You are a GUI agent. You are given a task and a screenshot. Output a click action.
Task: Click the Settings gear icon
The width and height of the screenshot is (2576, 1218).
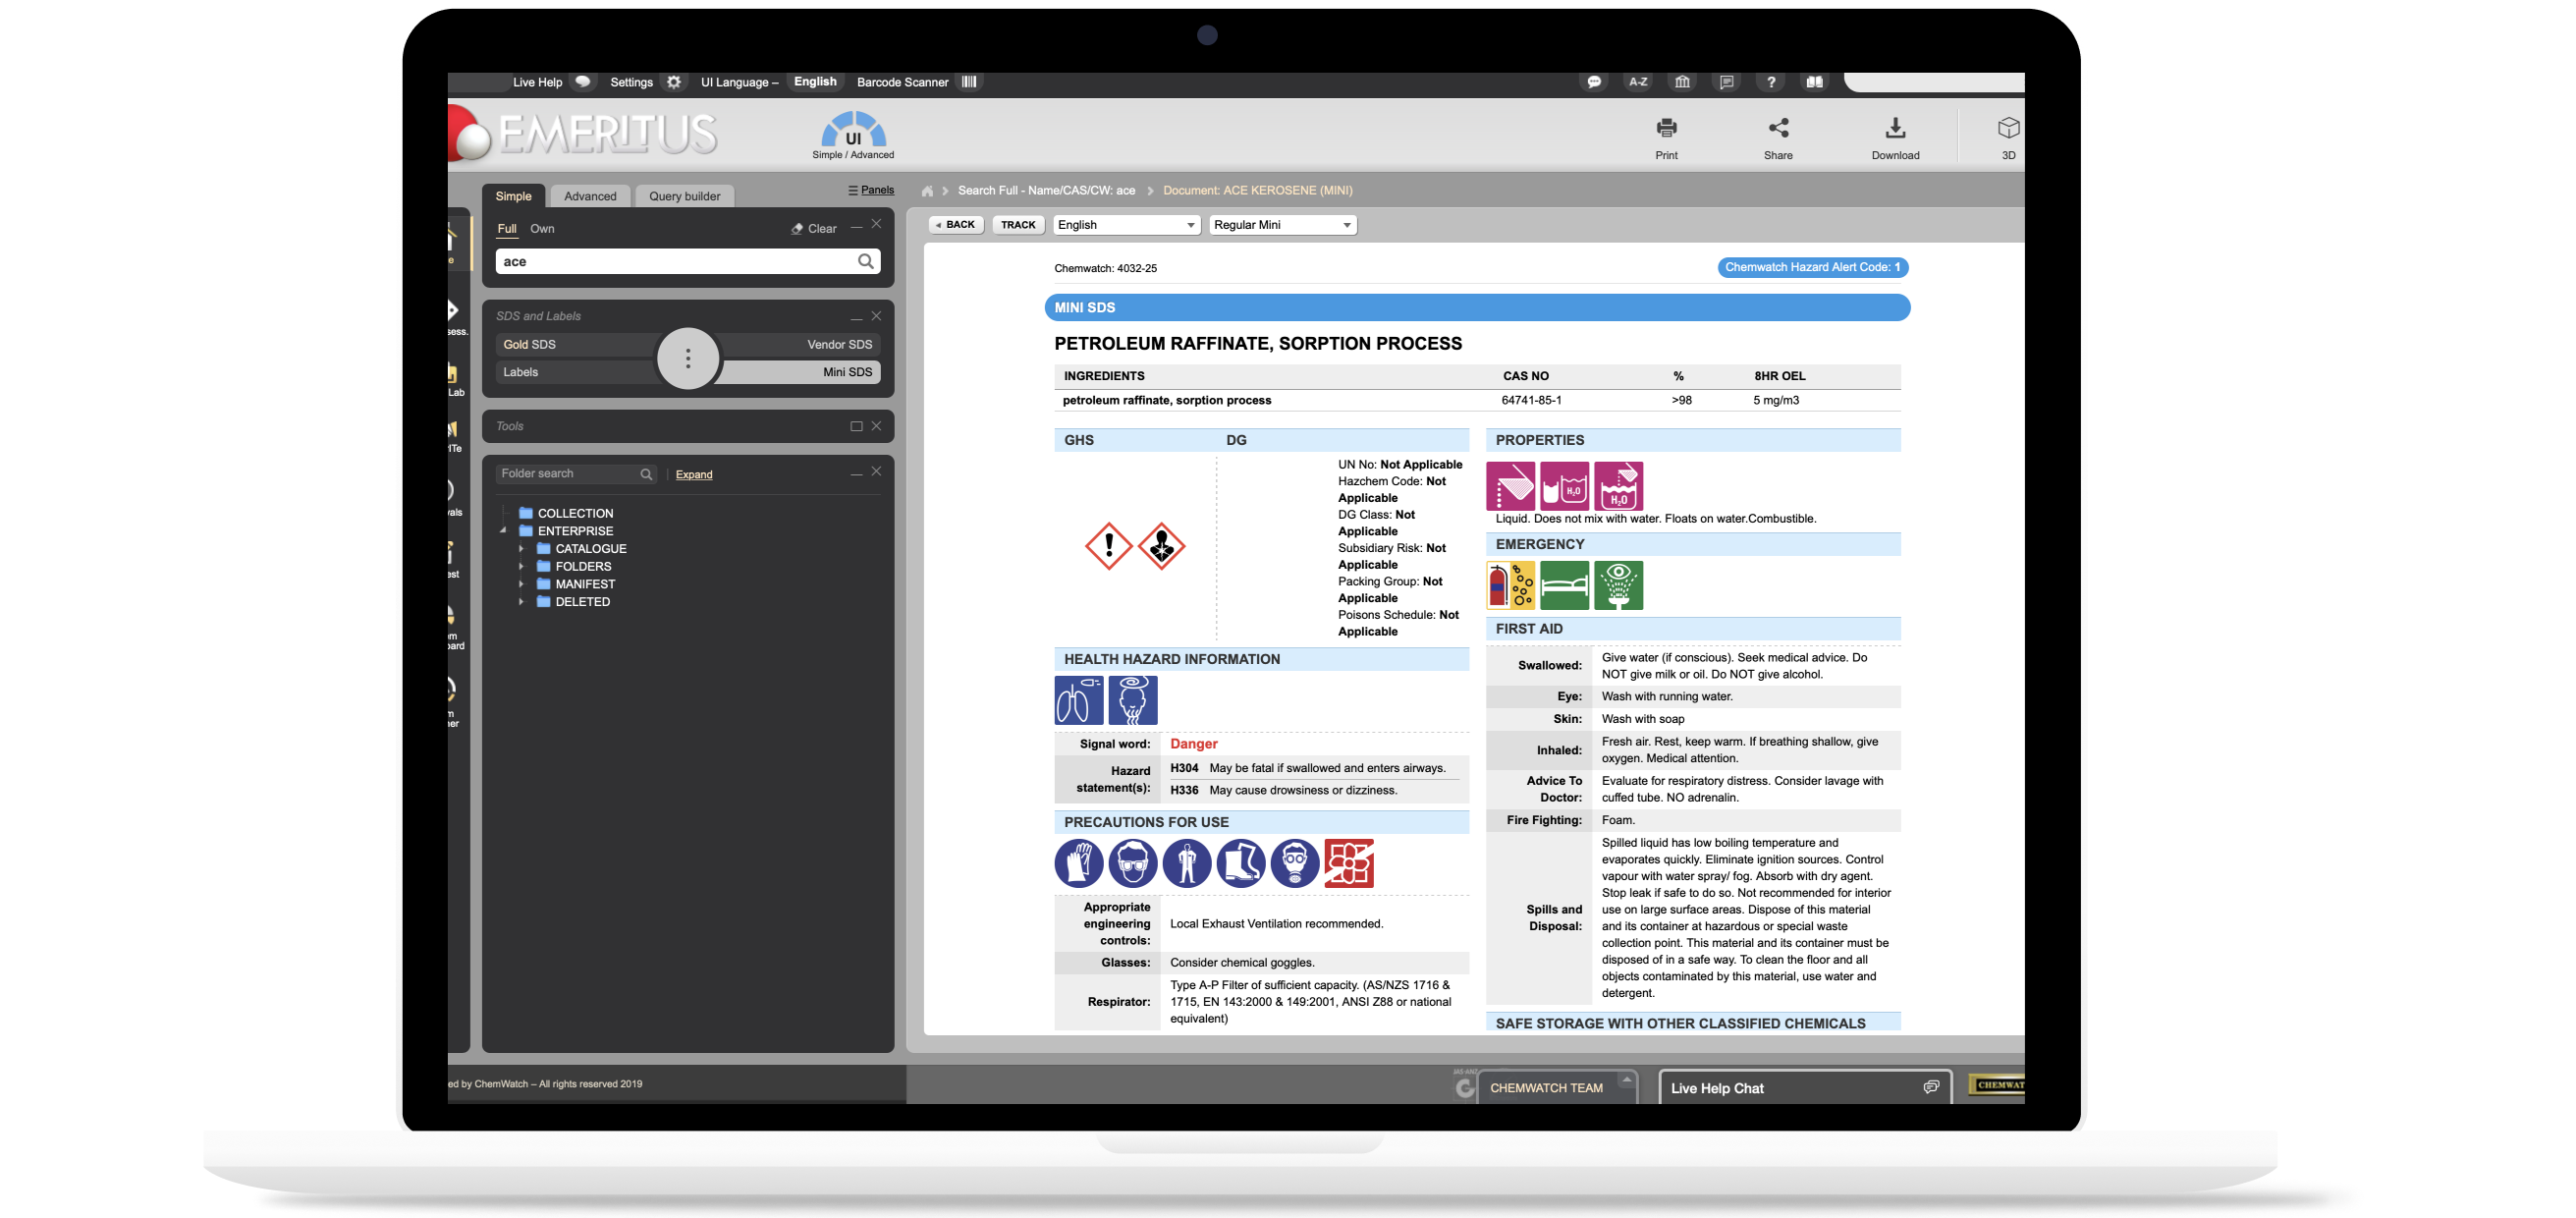coord(674,82)
